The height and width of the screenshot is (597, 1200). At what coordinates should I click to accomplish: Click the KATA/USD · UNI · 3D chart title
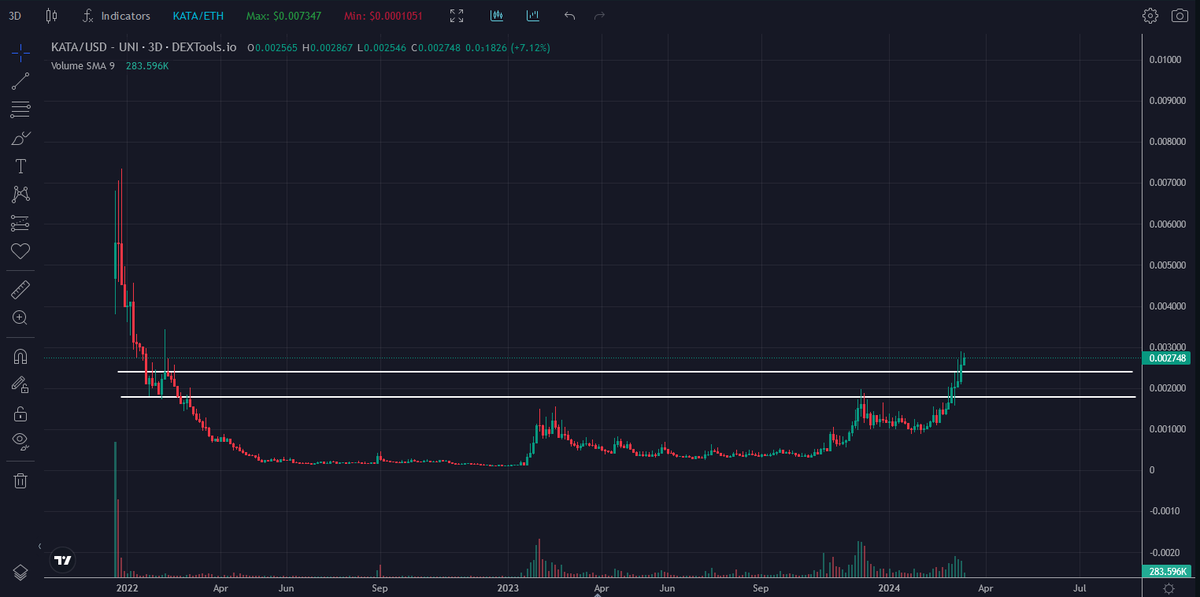[x=143, y=47]
